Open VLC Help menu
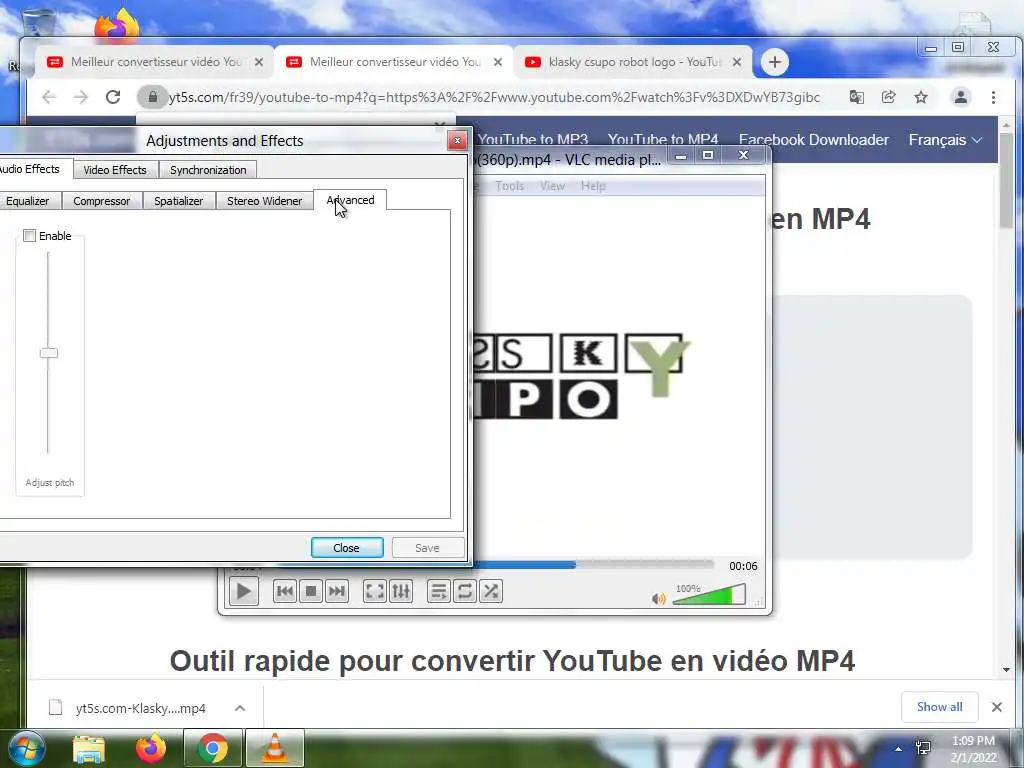 coord(593,186)
